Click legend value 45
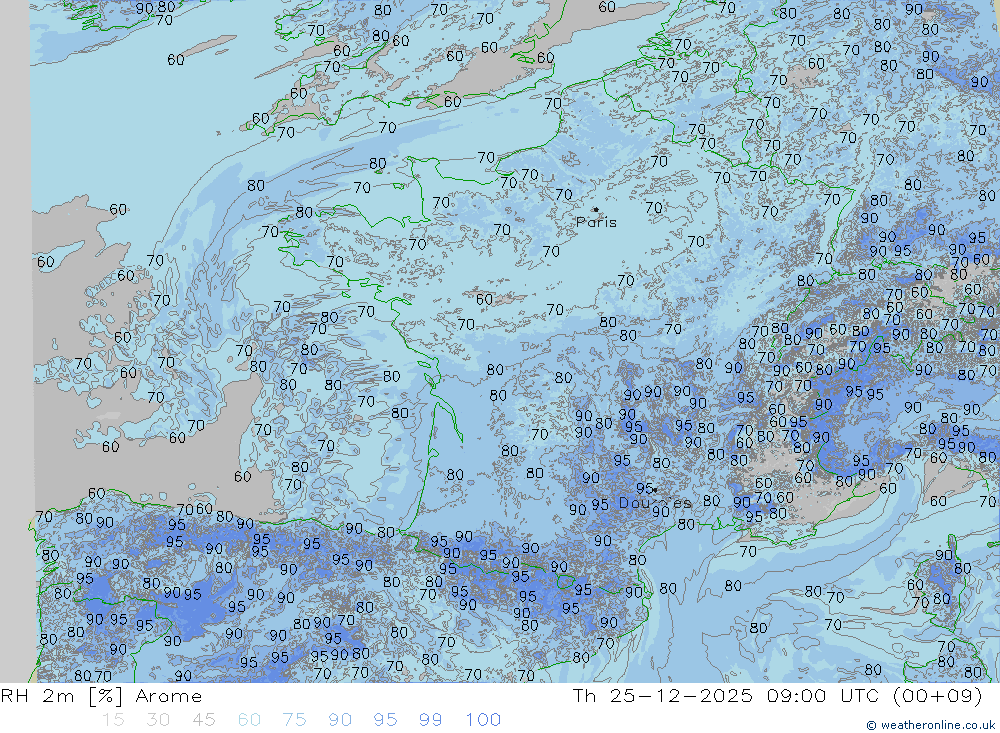Image resolution: width=1000 pixels, height=733 pixels. pos(203,720)
